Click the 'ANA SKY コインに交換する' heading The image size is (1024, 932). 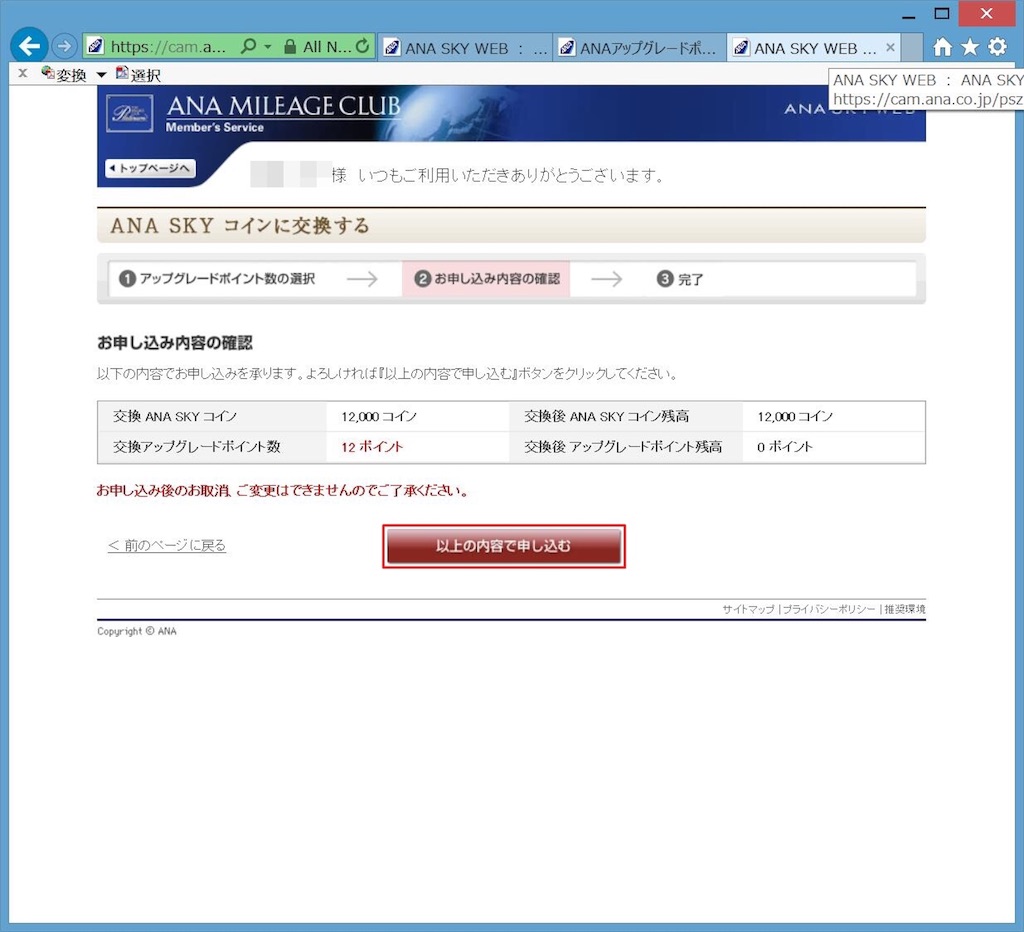click(x=240, y=226)
